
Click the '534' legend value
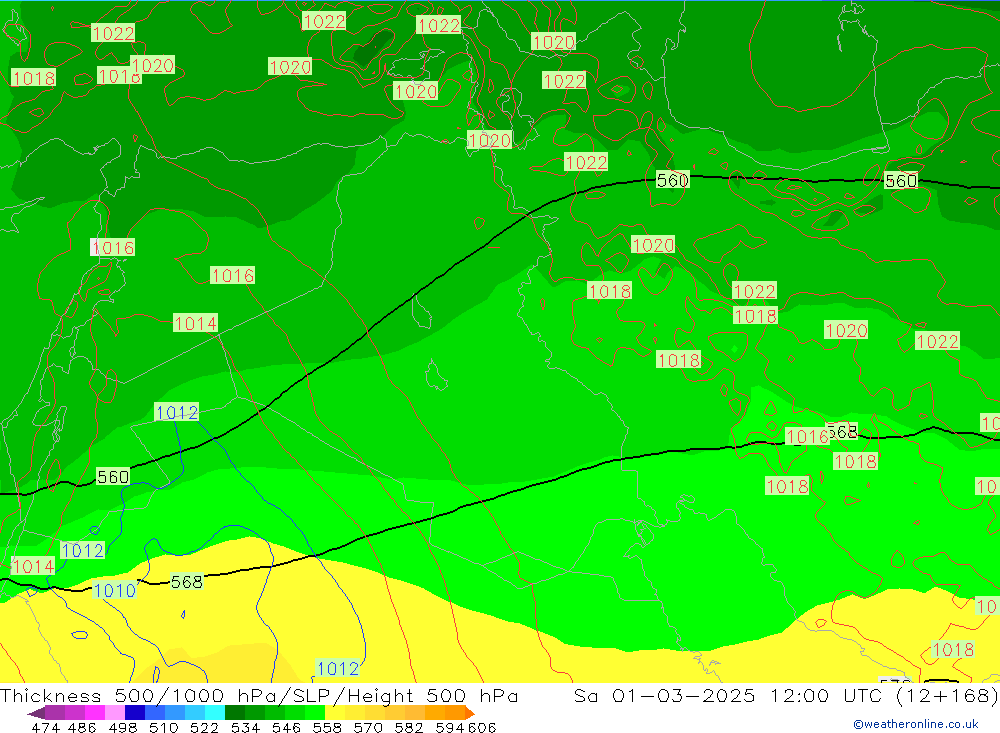pos(245,727)
